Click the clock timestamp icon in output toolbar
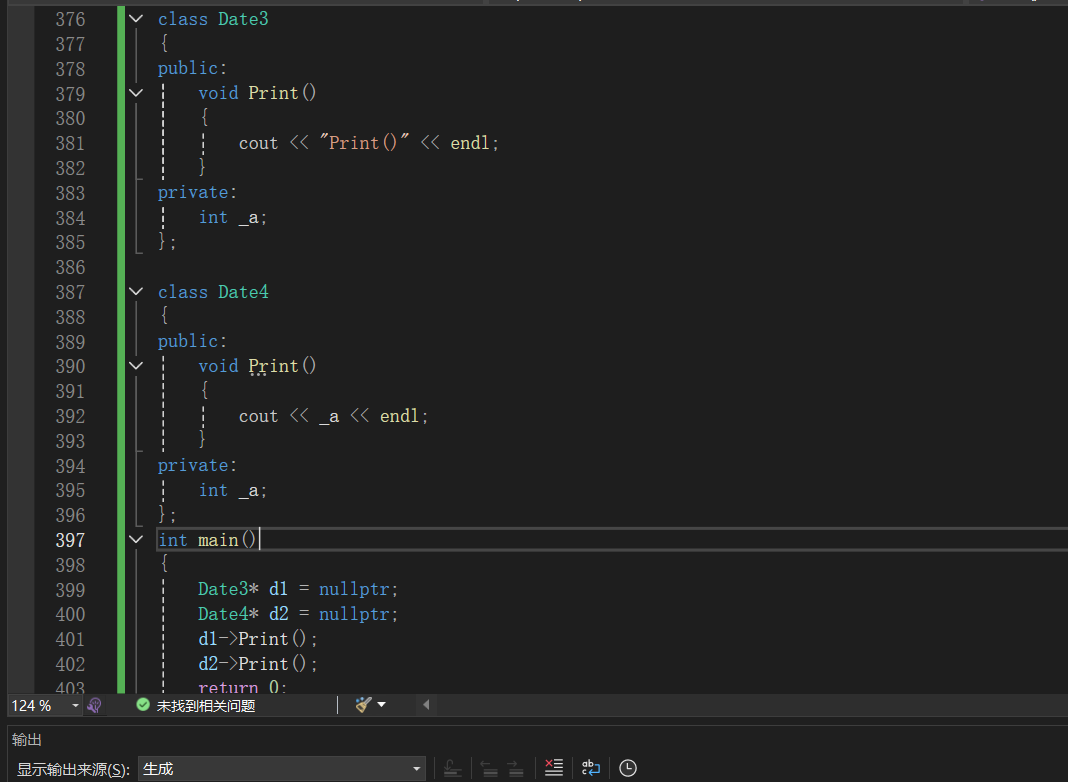This screenshot has width=1068, height=782. tap(628, 768)
